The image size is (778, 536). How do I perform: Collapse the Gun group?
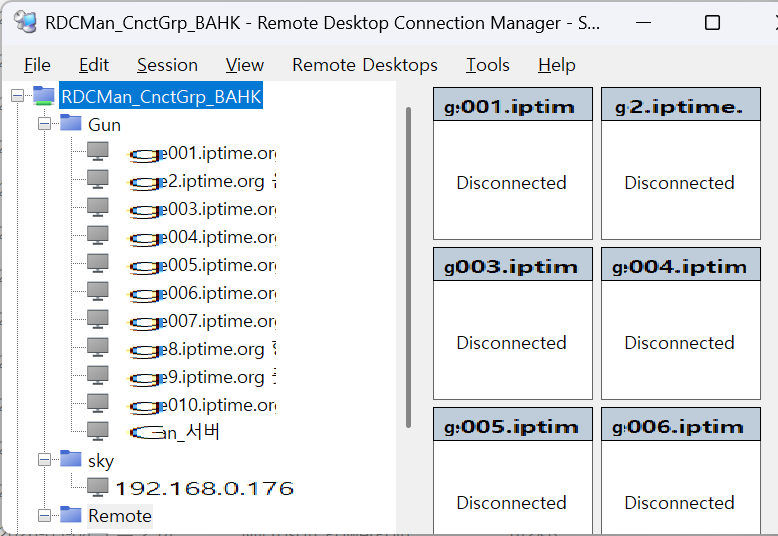[45, 124]
